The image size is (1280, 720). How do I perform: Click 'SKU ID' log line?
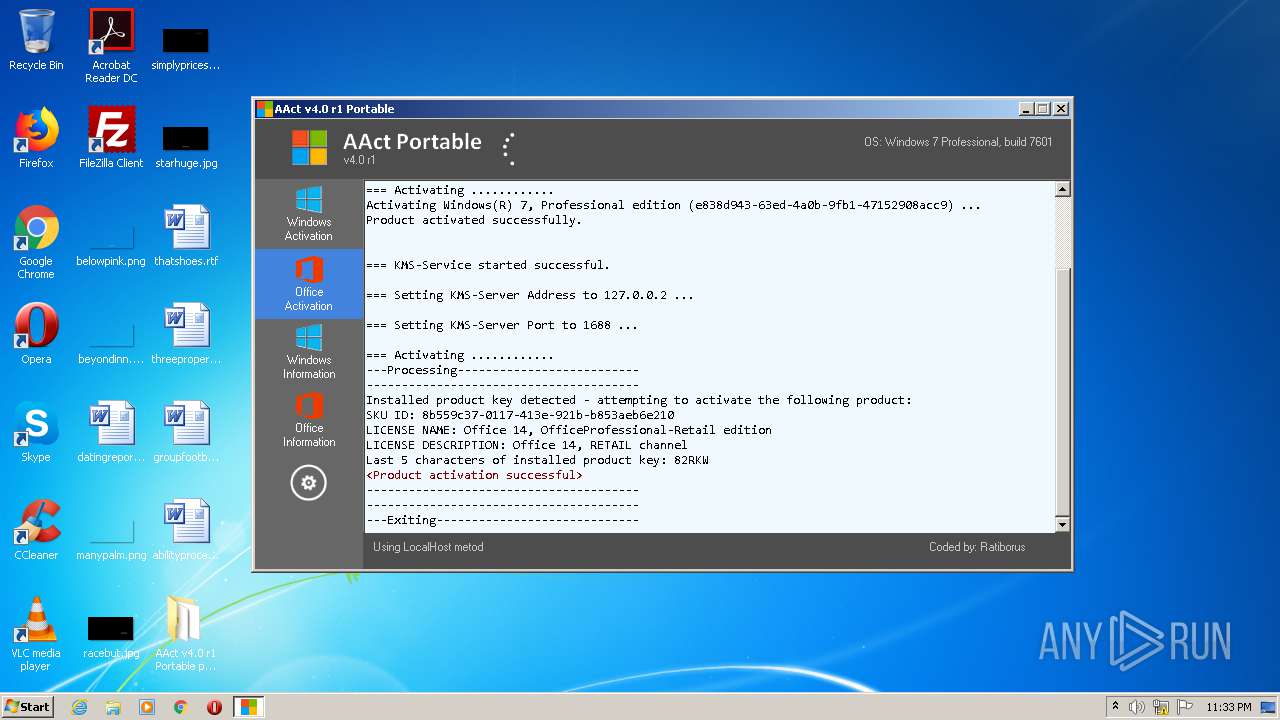coord(520,415)
